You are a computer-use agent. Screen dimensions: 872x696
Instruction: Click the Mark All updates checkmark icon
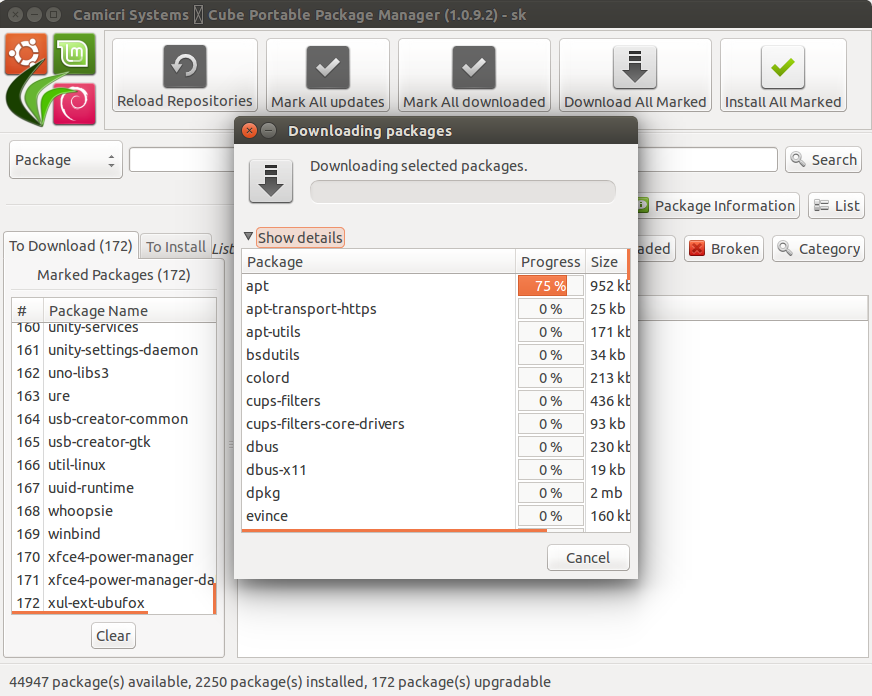coord(328,67)
